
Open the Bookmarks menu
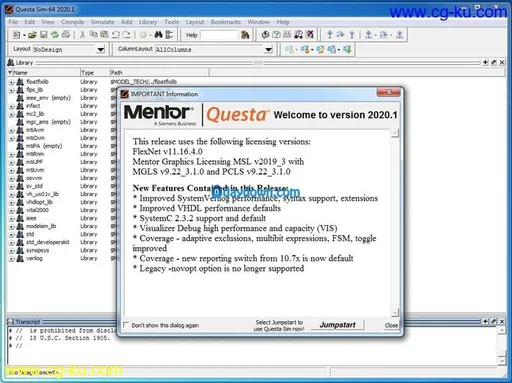[x=226, y=22]
